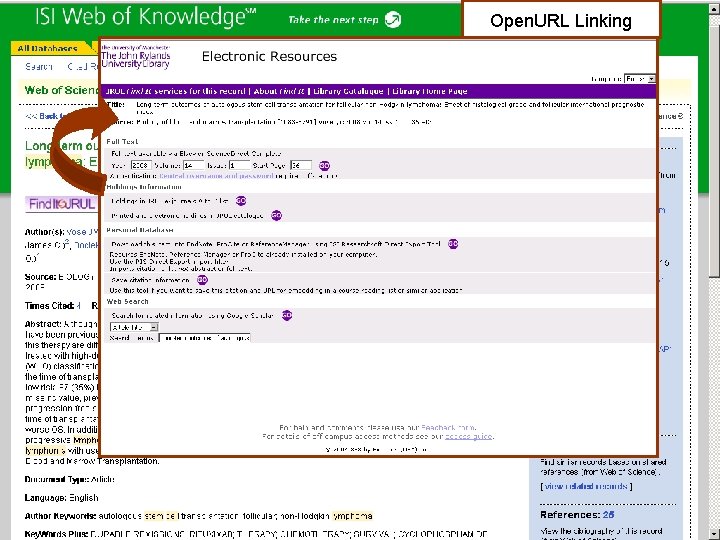This screenshot has width=720, height=540.
Task: Click the Search Terms input field
Action: (204, 338)
